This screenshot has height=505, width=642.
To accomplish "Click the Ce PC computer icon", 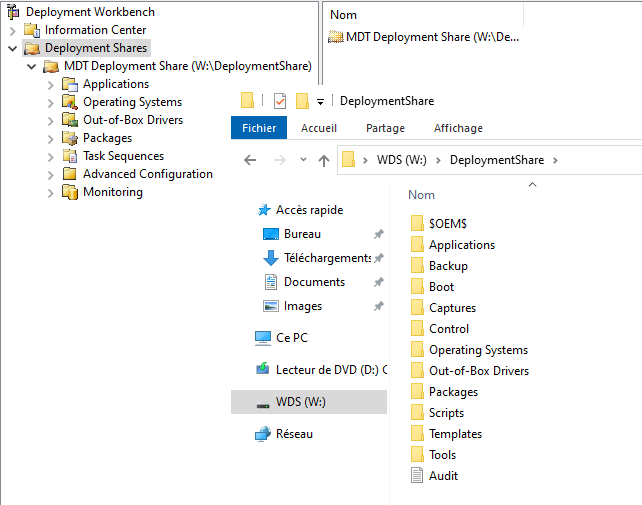I will point(263,338).
